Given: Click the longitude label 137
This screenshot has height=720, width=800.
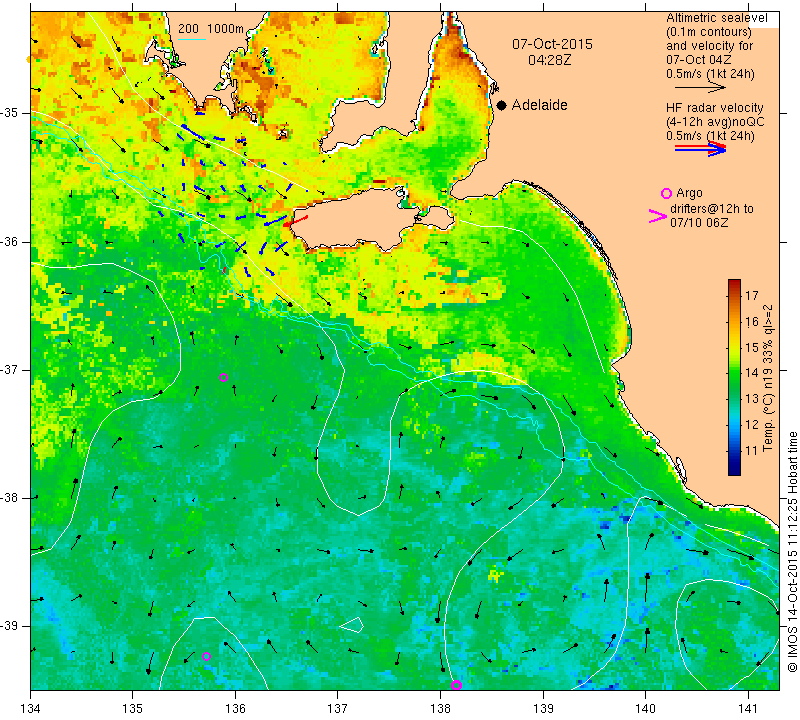Looking at the screenshot, I should (338, 709).
